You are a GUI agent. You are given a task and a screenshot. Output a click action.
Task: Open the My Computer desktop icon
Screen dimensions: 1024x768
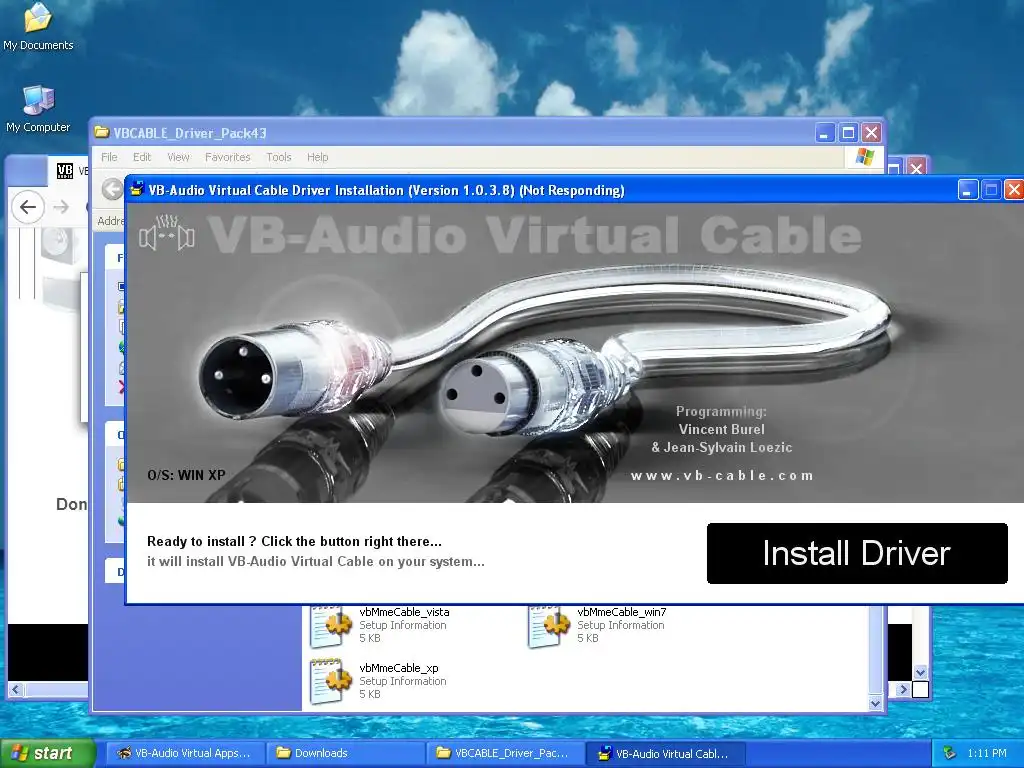(x=38, y=109)
